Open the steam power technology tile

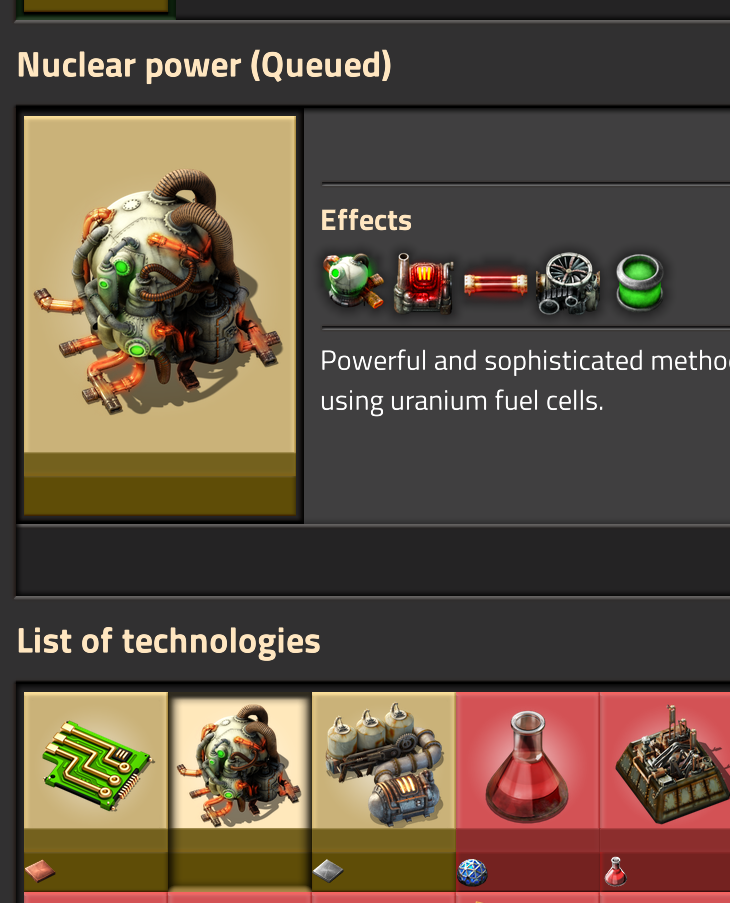tap(383, 791)
